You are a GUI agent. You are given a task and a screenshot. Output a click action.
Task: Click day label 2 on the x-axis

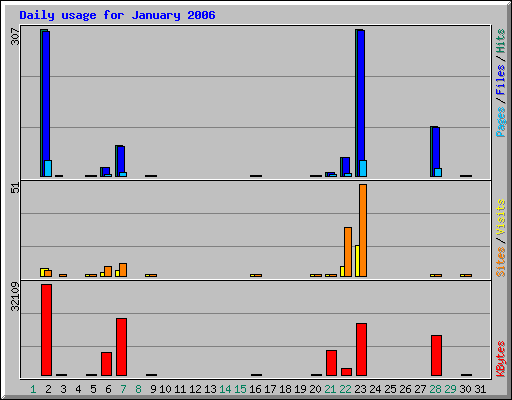point(48,389)
